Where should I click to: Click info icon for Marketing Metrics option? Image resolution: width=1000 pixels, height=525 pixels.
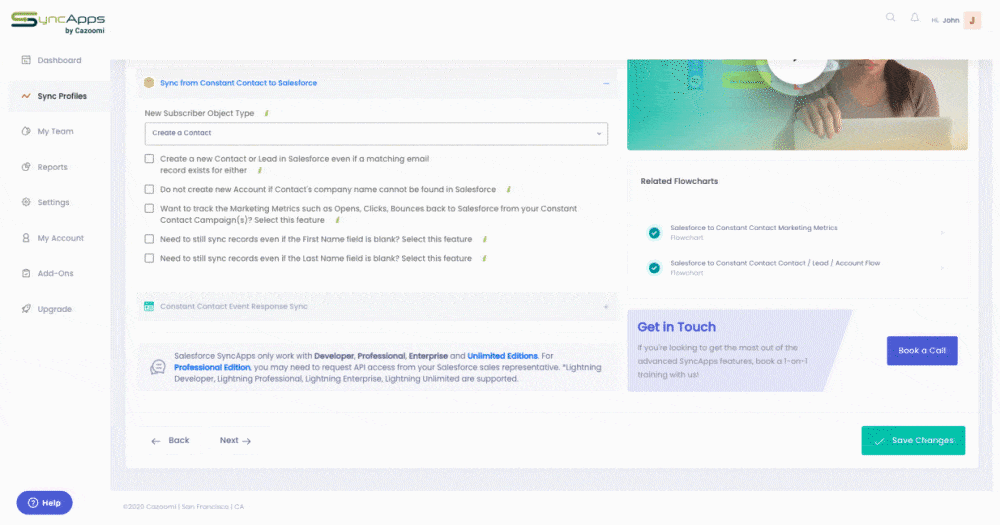pyautogui.click(x=337, y=220)
